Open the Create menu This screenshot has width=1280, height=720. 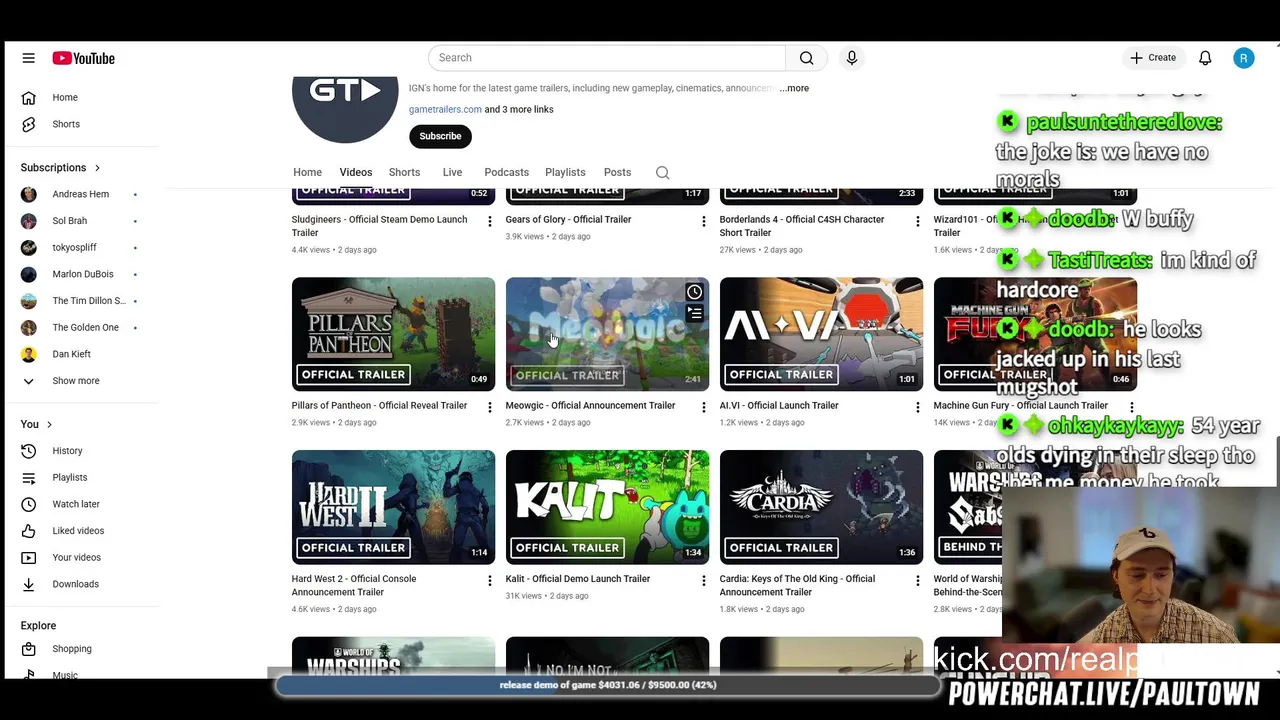1153,58
